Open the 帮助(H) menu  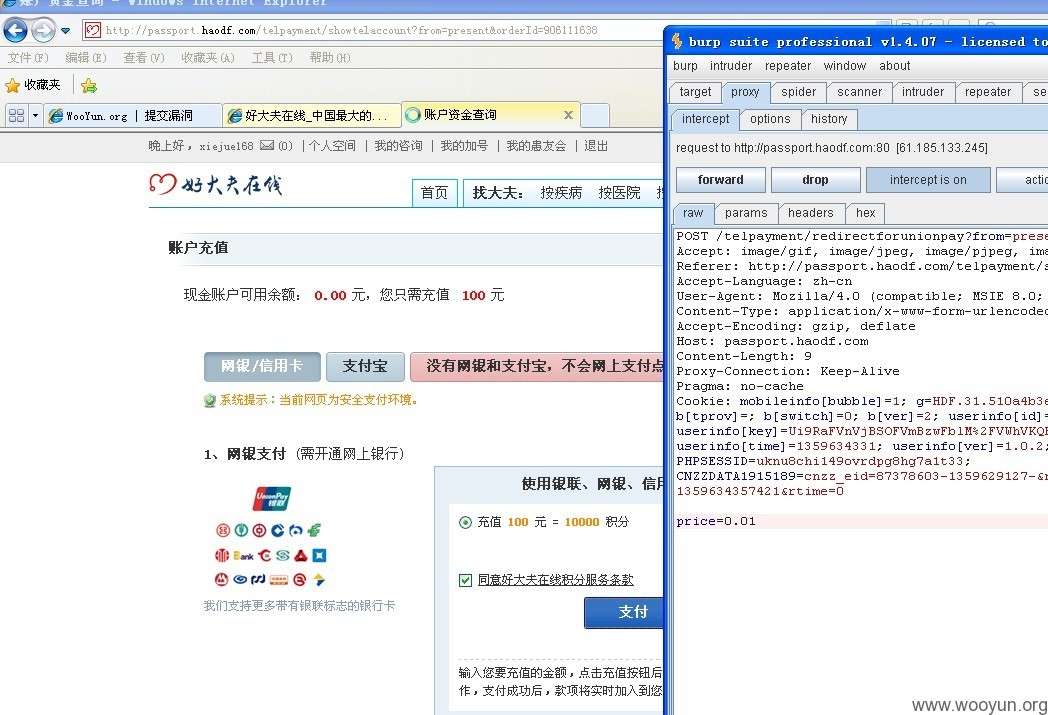pyautogui.click(x=330, y=58)
